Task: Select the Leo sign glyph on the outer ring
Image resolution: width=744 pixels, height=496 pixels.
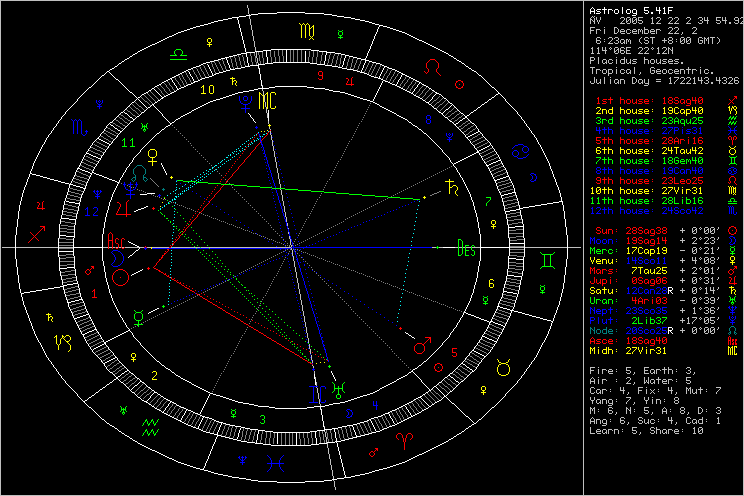Action: coord(432,67)
